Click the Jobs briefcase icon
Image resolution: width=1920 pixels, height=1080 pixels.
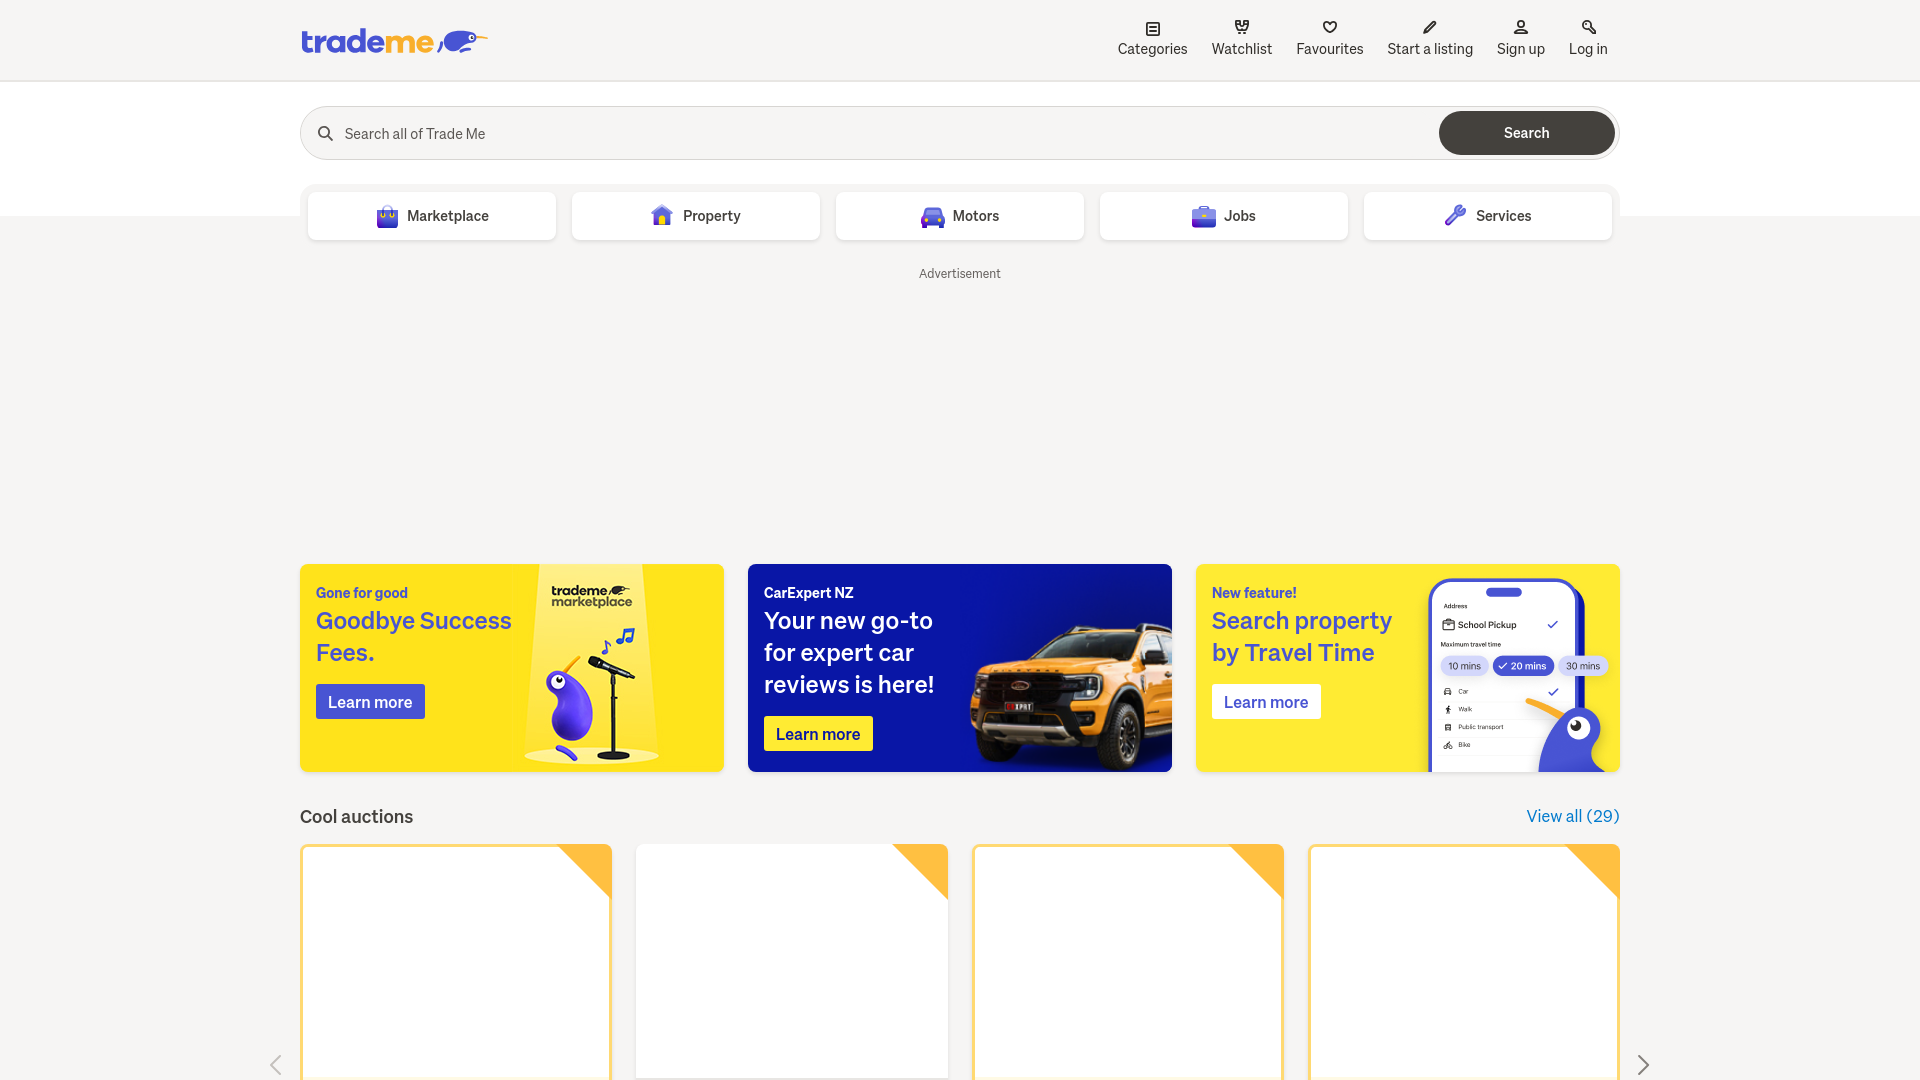pos(1204,216)
